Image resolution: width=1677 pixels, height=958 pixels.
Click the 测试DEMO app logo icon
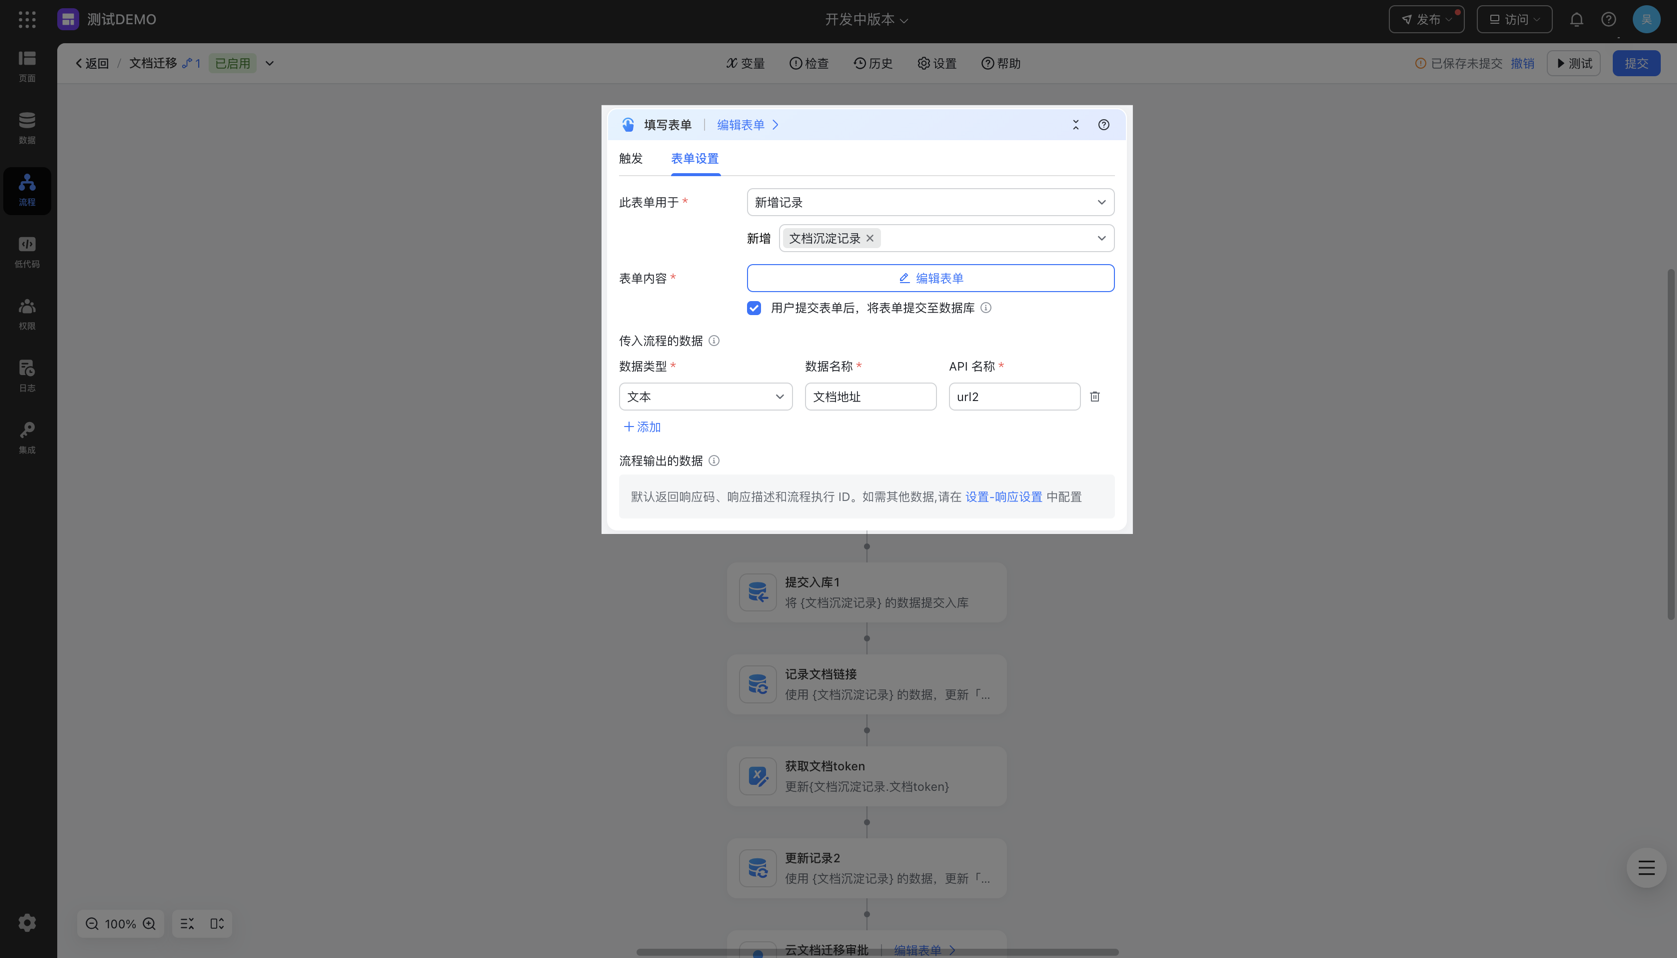68,19
